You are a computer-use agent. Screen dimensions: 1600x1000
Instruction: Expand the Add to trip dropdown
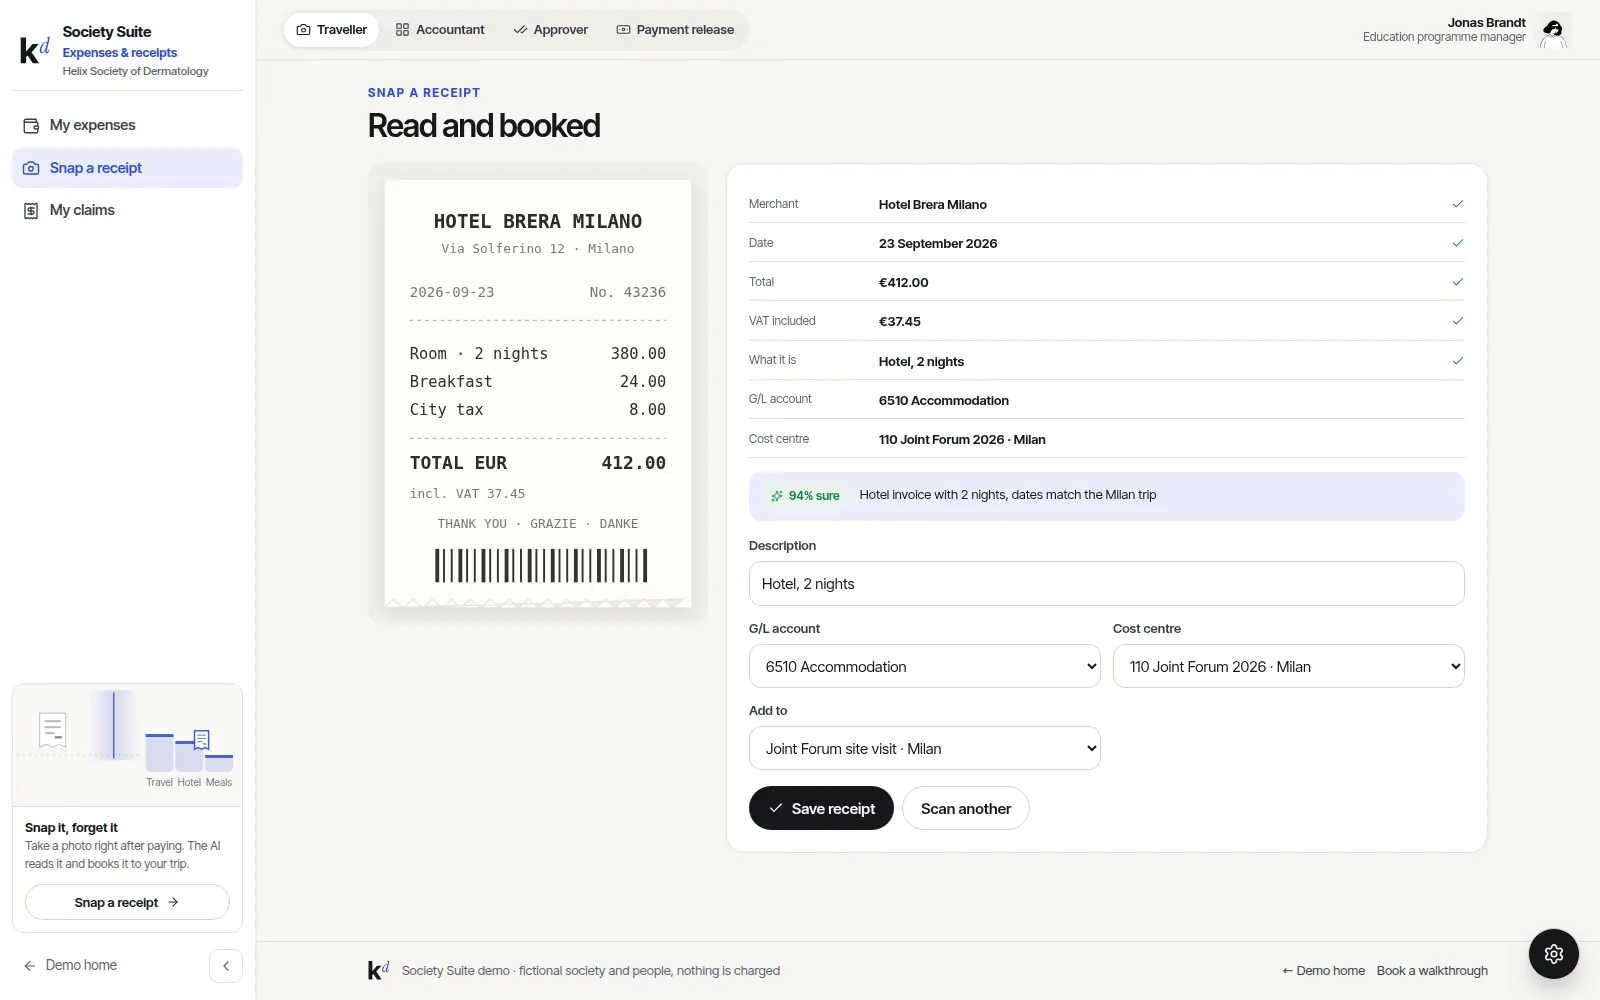click(x=924, y=748)
